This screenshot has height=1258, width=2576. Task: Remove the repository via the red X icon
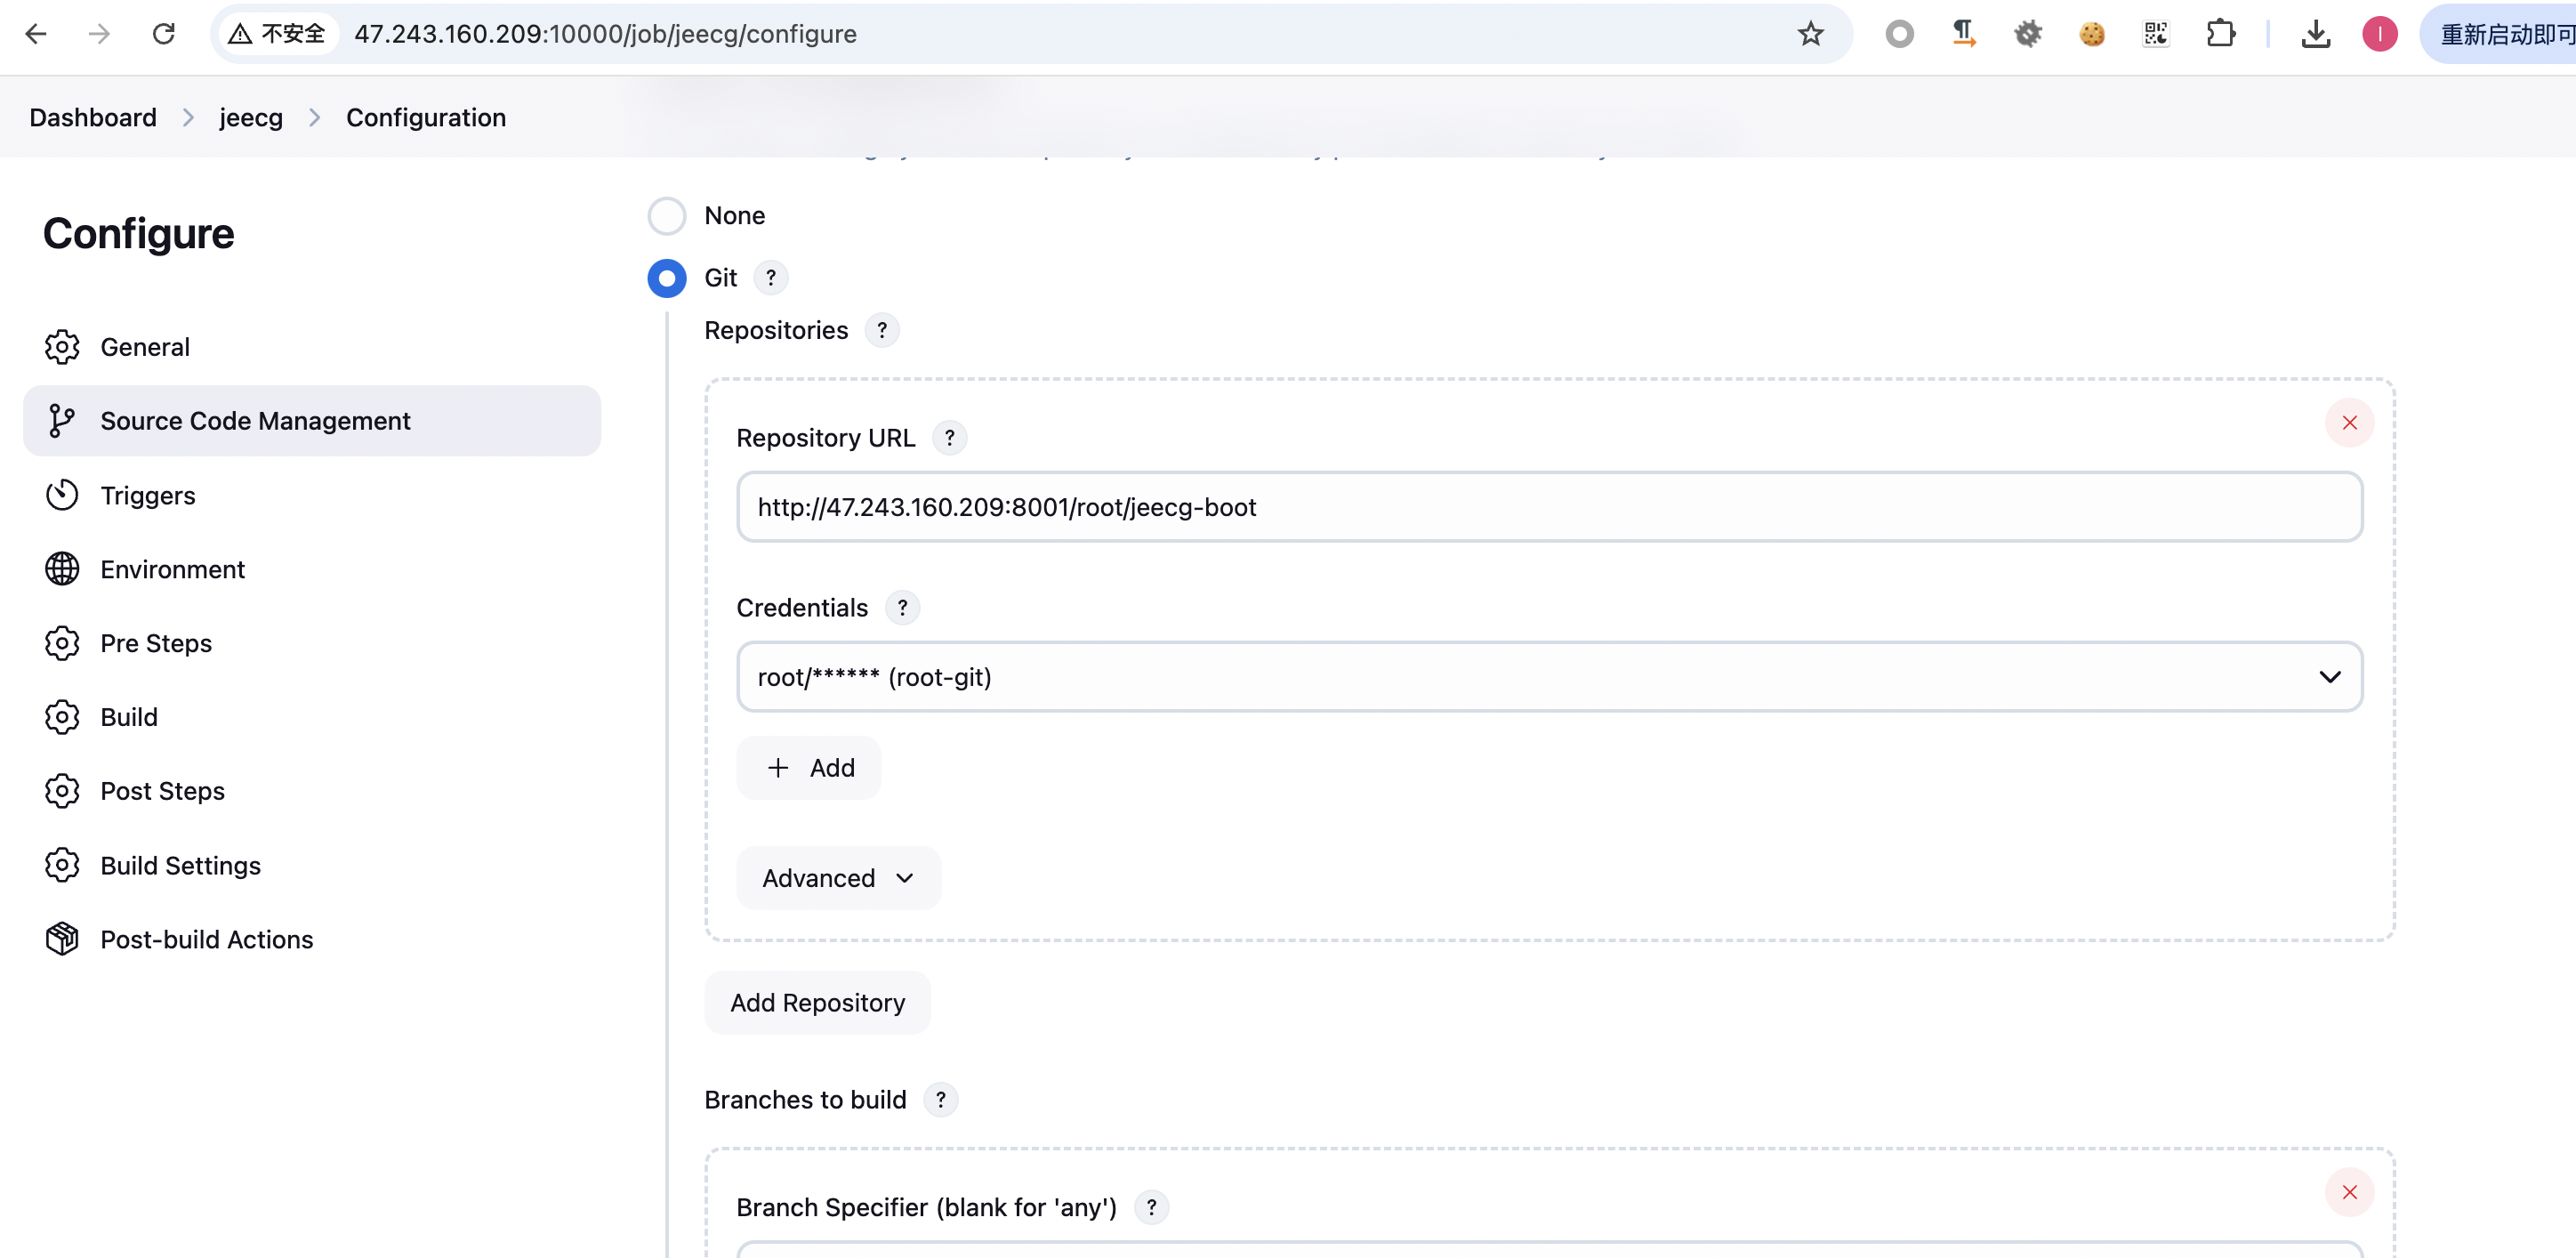(x=2350, y=422)
